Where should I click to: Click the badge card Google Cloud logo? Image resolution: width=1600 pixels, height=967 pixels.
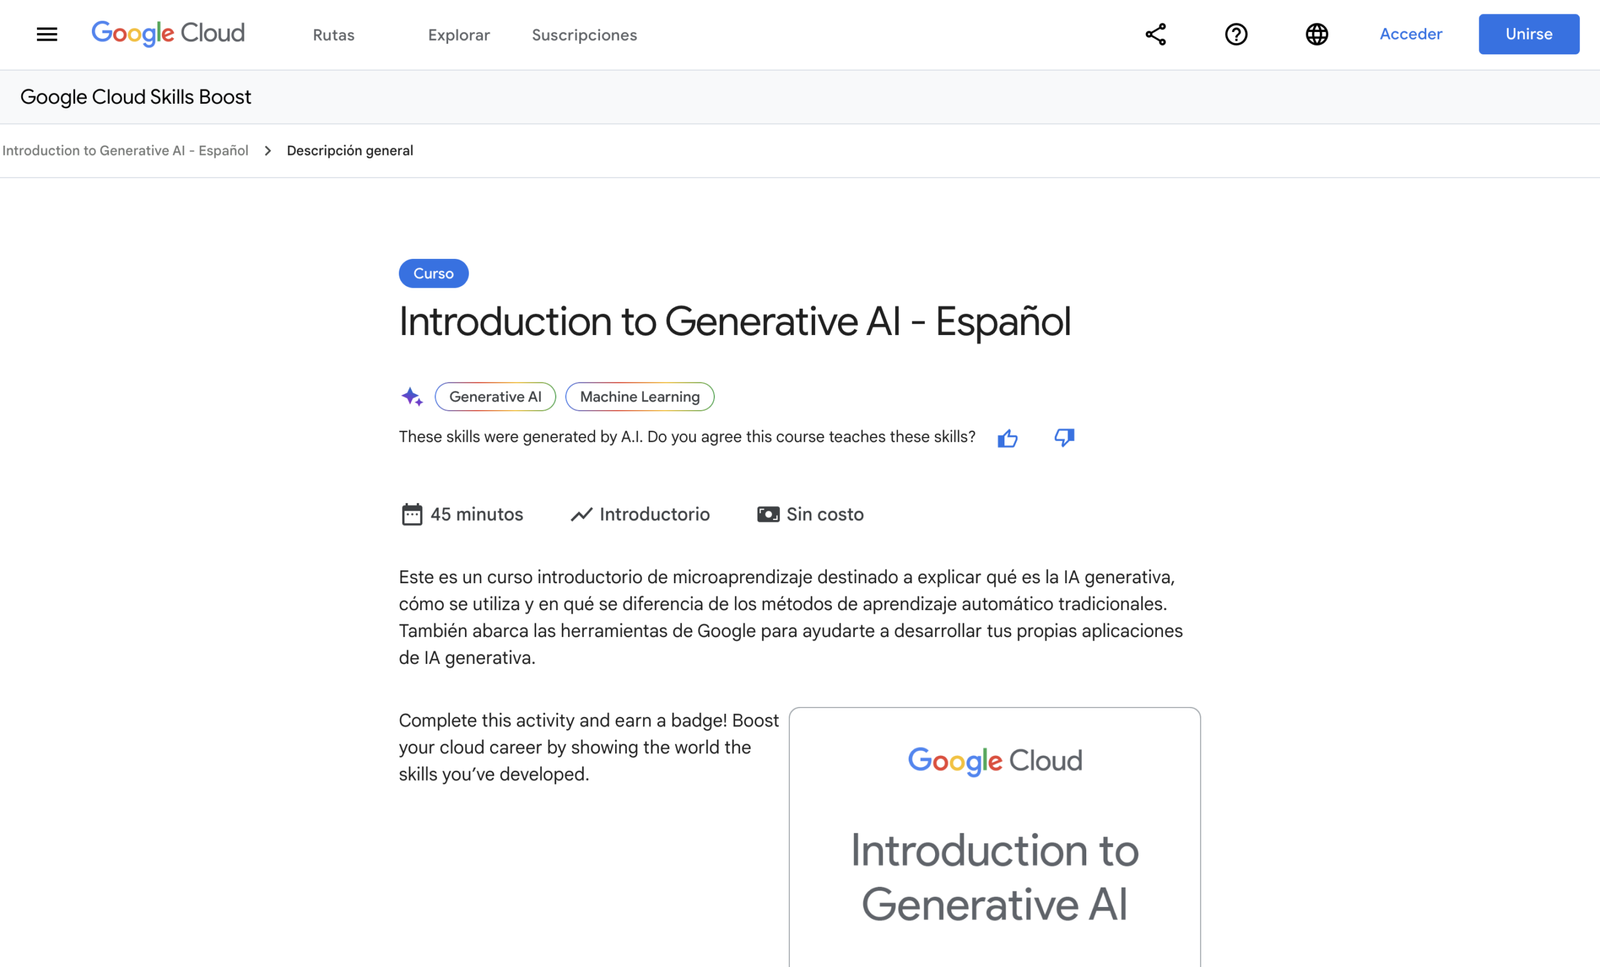pos(995,761)
